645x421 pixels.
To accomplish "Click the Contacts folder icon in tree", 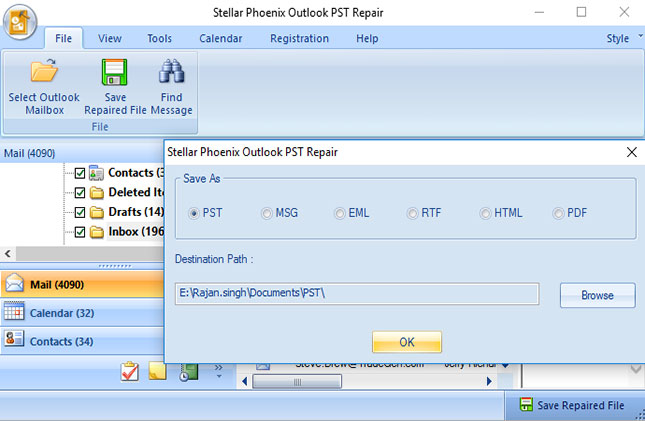I will pos(96,173).
